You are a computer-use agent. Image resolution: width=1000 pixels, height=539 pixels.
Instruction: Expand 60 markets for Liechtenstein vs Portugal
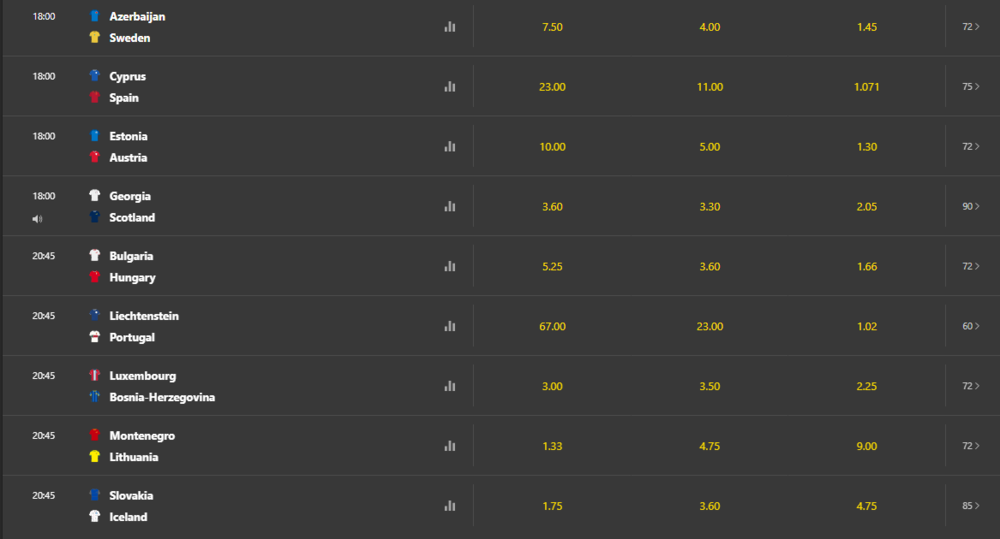971,327
